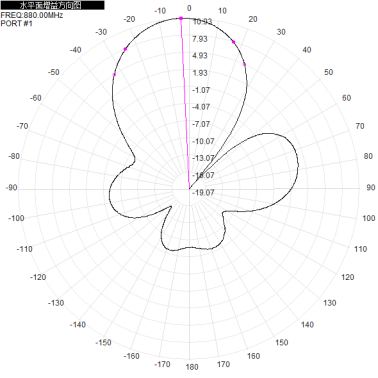The width and height of the screenshot is (378, 378).
Task: Click the 7.93 gain scale value
Action: (200, 39)
